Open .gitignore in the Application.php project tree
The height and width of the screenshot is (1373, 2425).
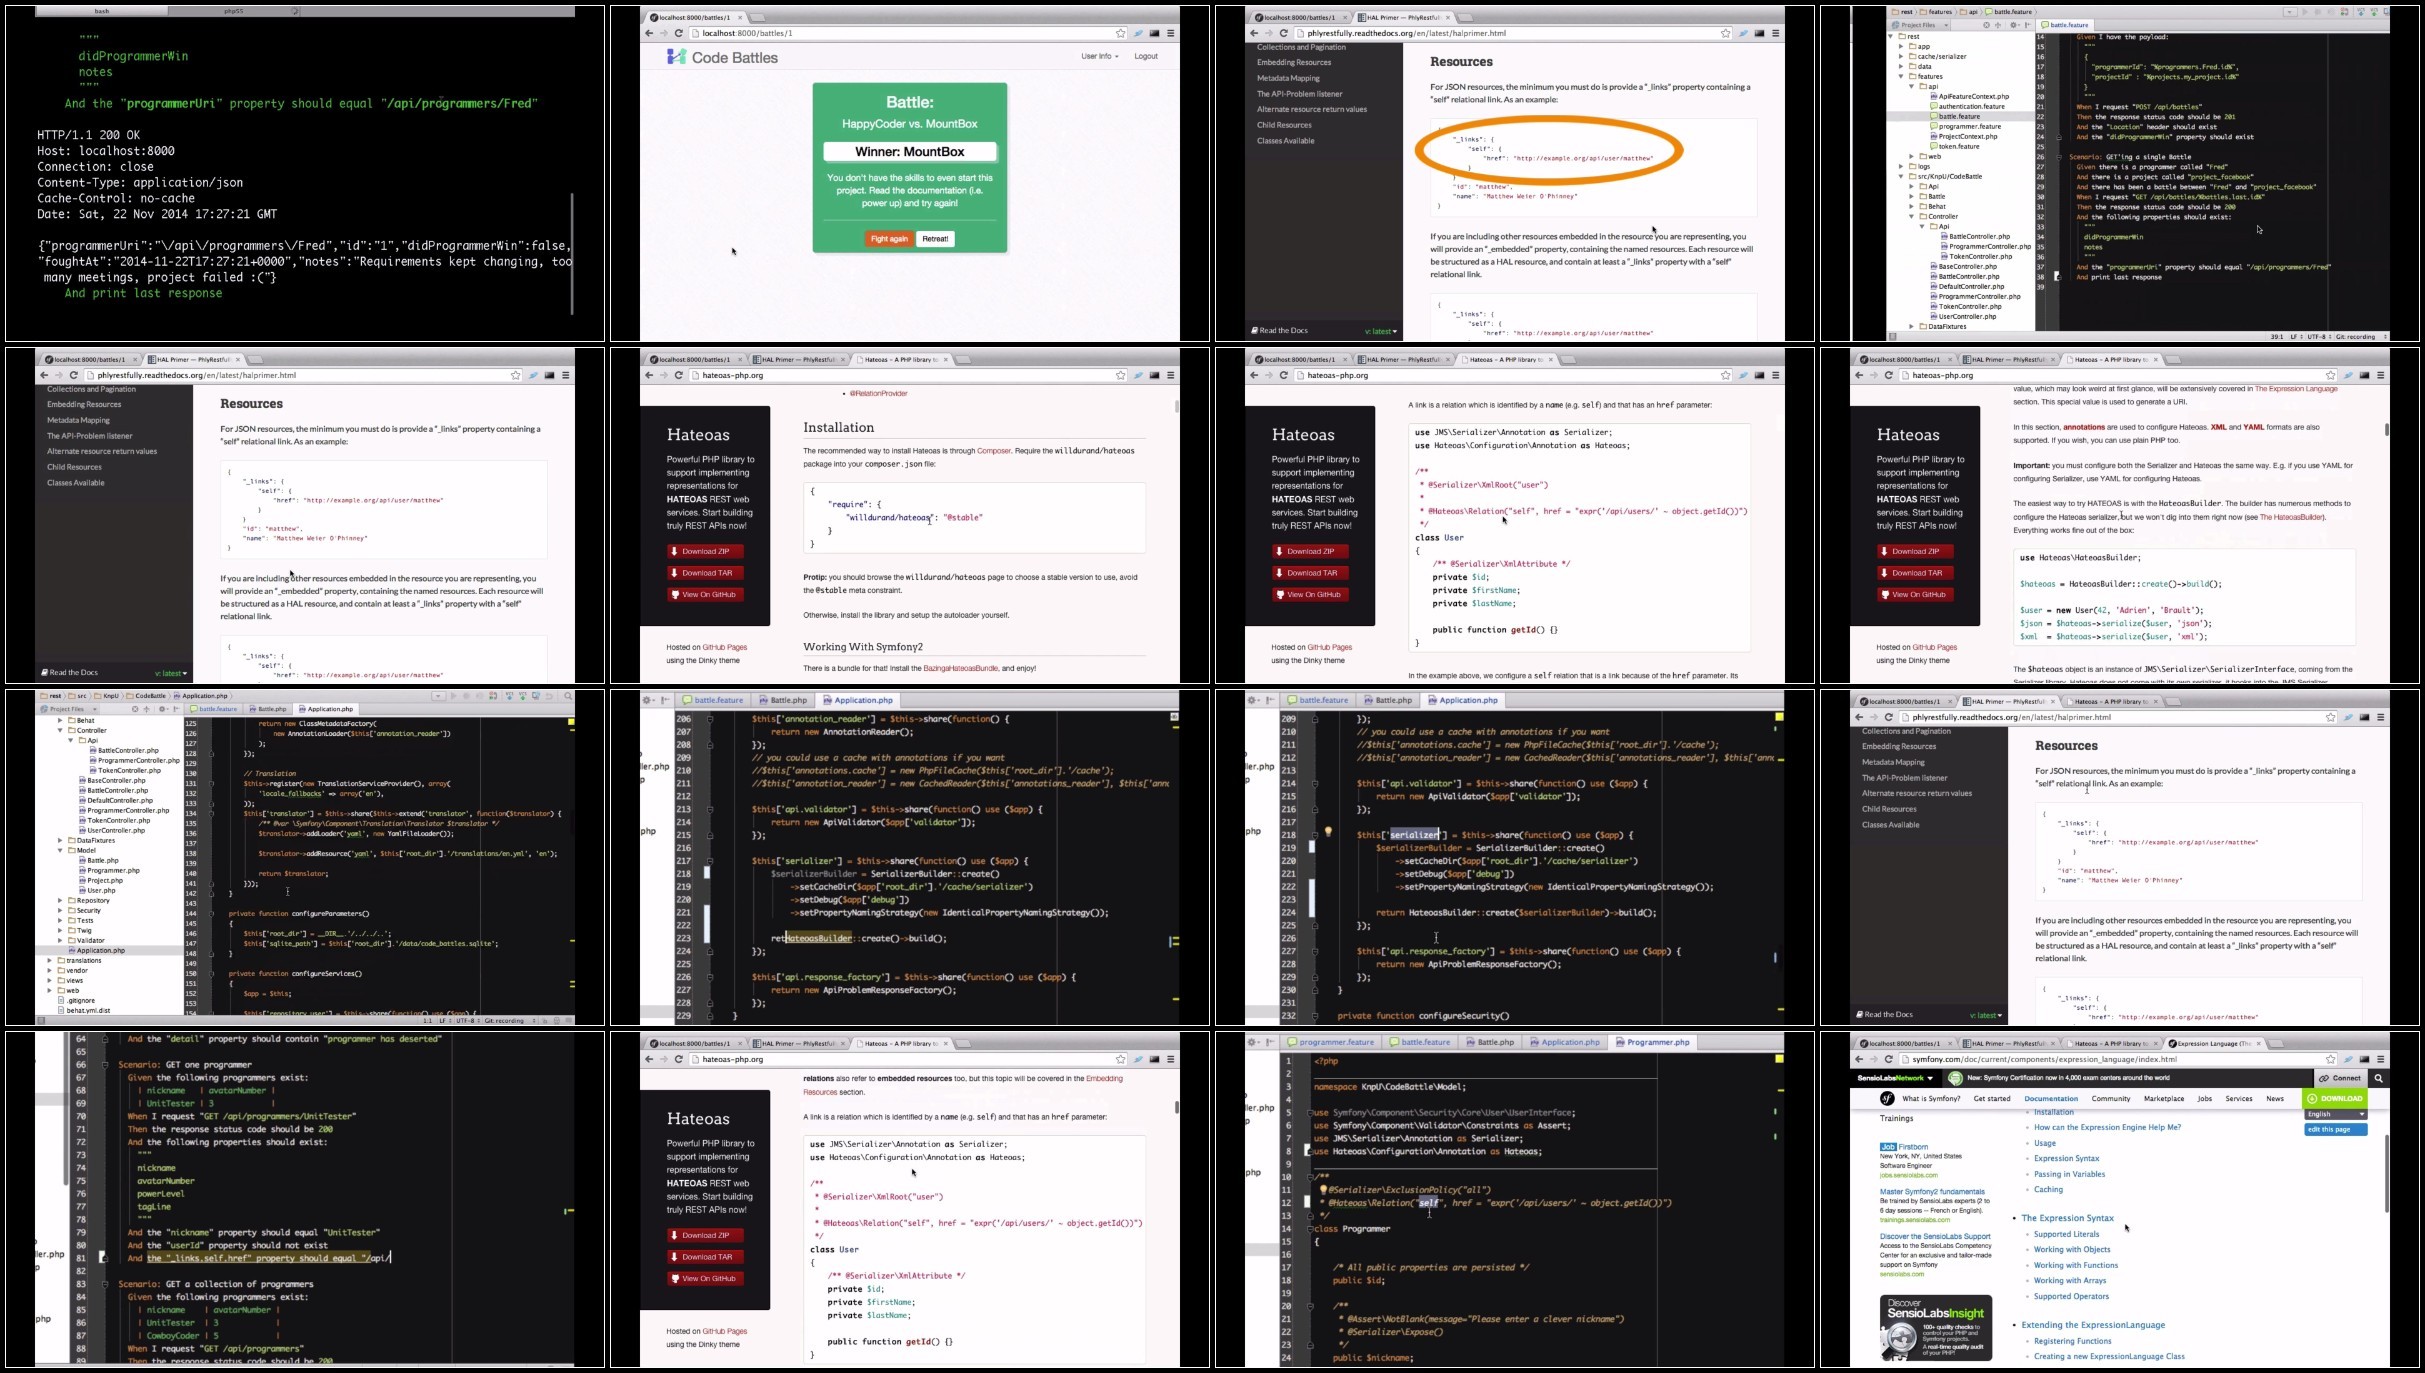point(77,1000)
